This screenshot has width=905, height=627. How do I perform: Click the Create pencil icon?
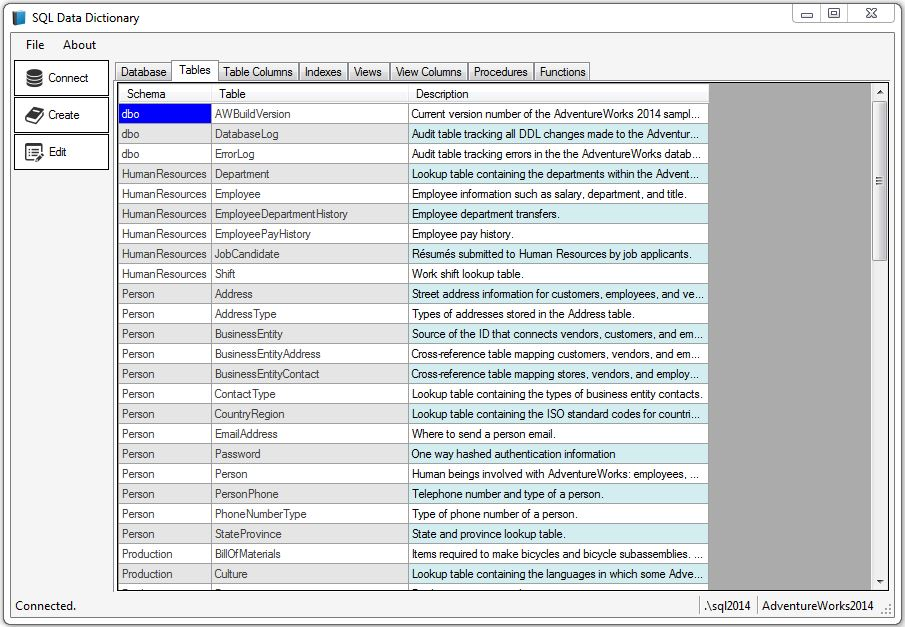coord(34,114)
